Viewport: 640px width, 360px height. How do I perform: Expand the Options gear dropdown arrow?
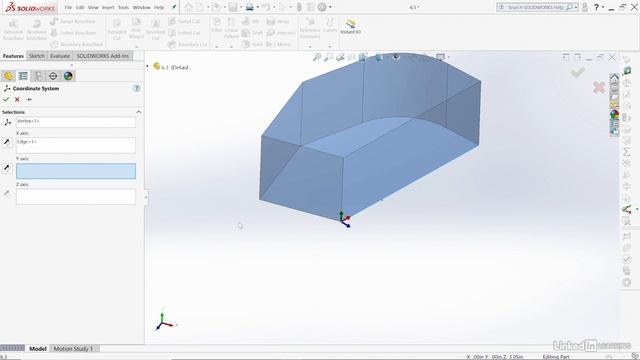click(x=330, y=7)
